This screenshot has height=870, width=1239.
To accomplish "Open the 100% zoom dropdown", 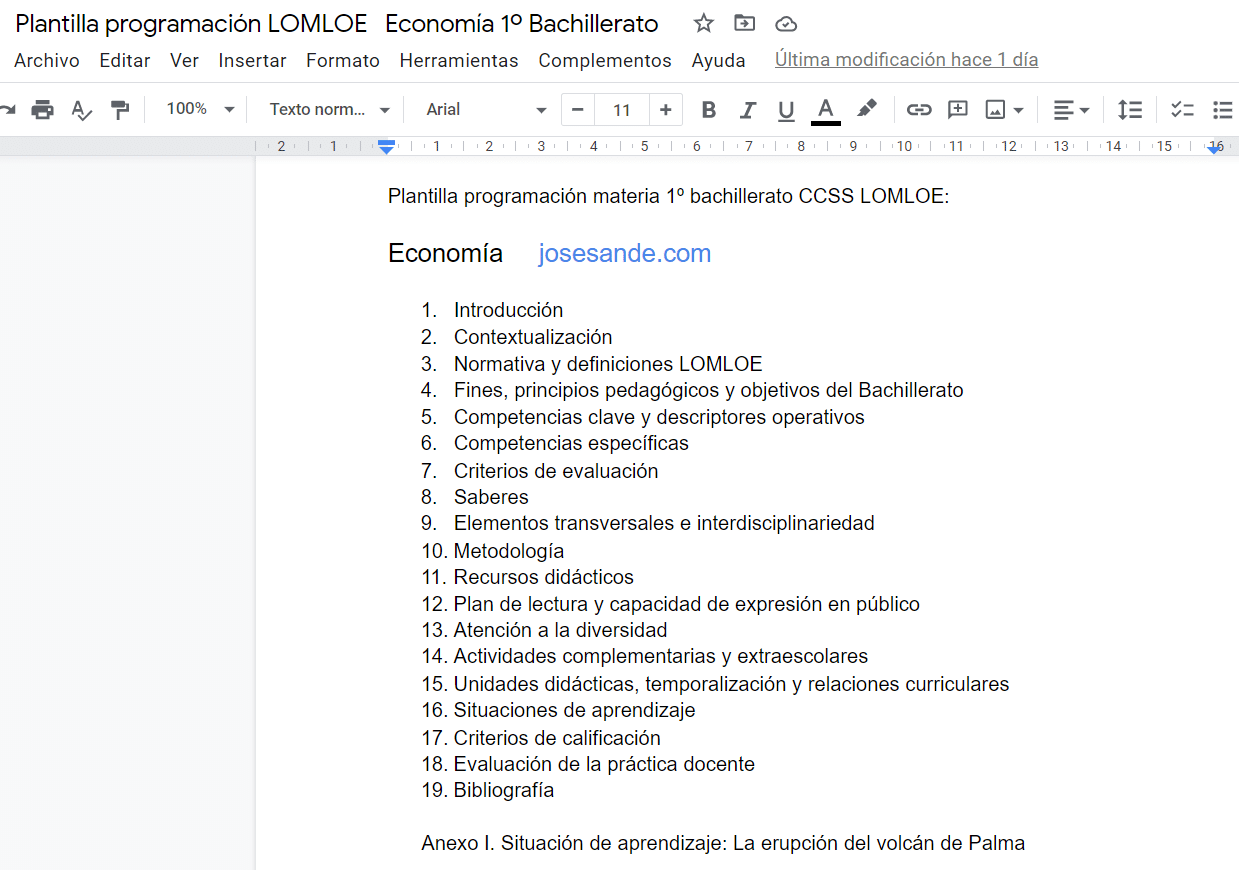I will 199,109.
